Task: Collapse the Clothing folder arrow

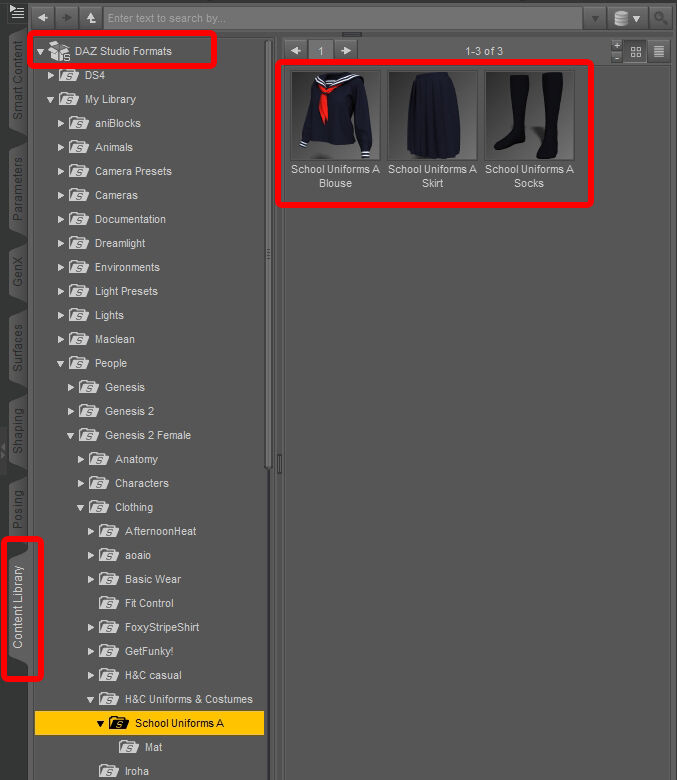Action: pyautogui.click(x=81, y=508)
